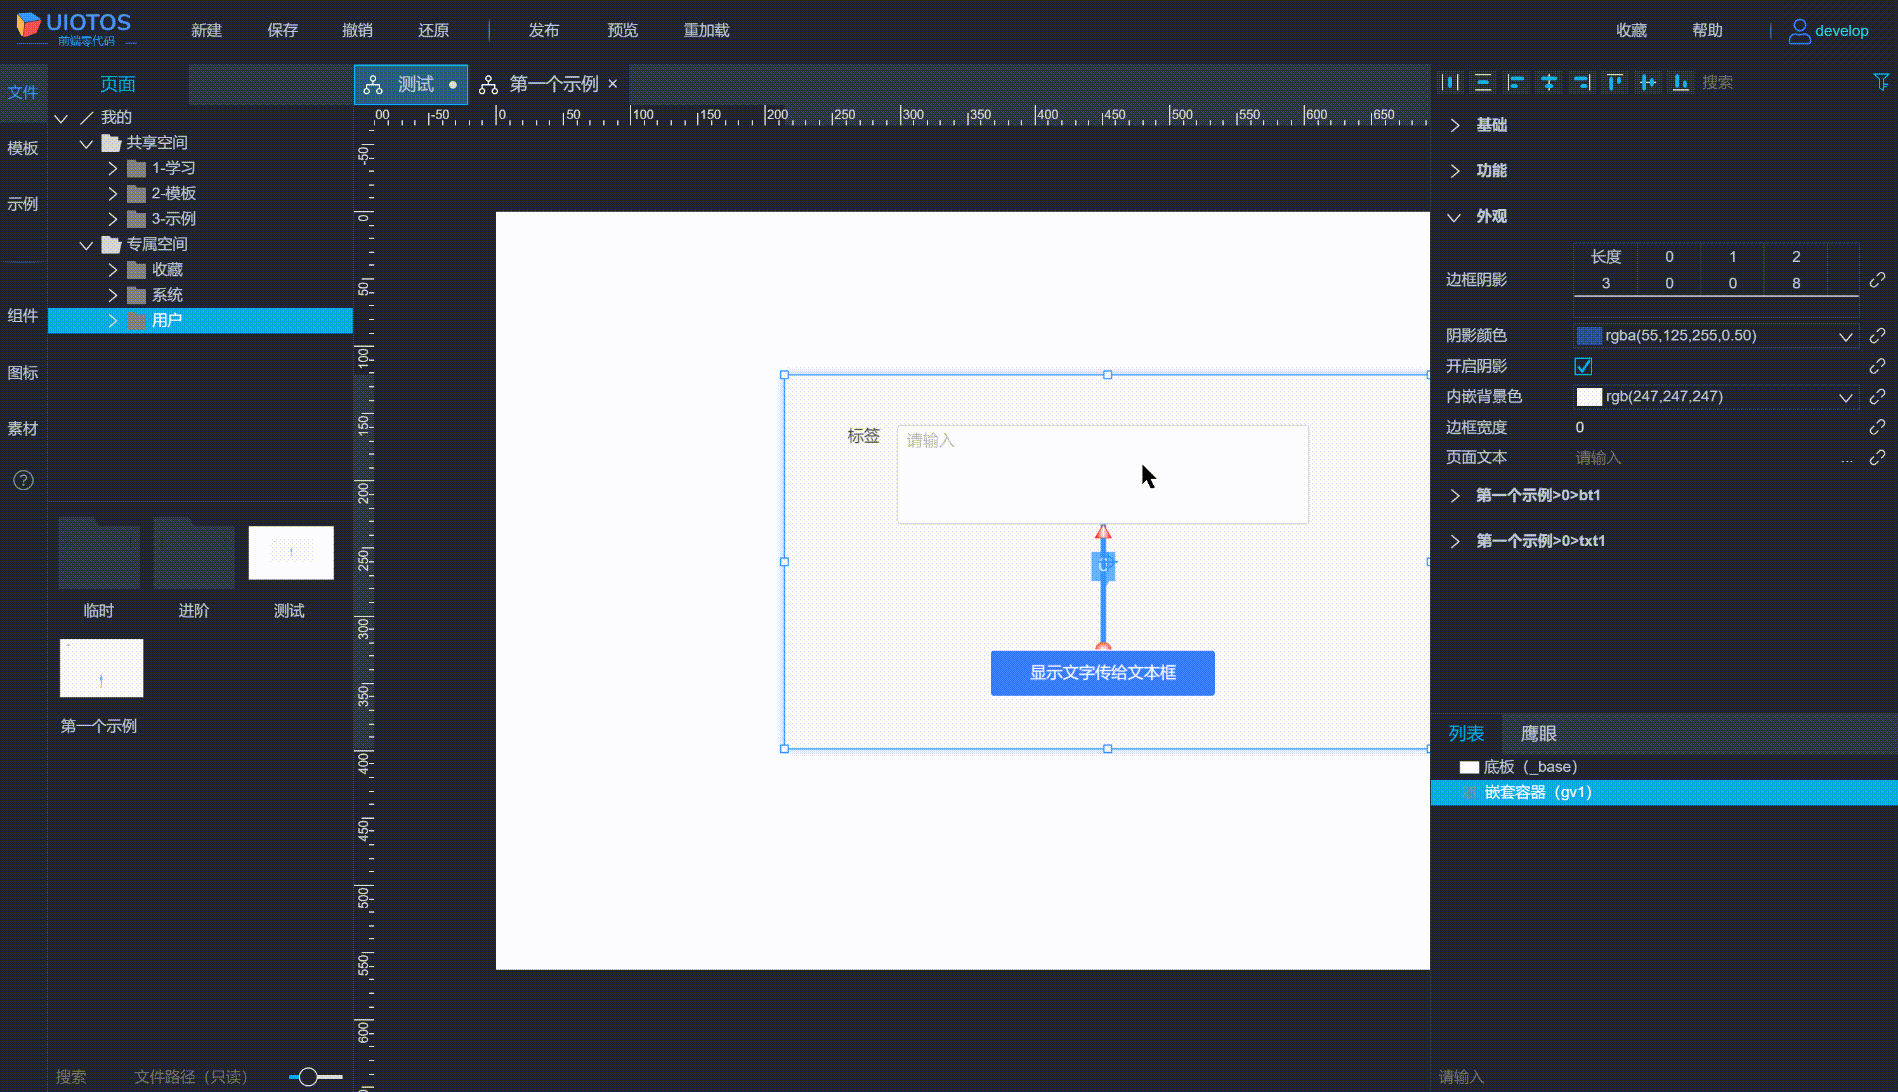
Task: Expand the 基础 property section
Action: pos(1455,125)
